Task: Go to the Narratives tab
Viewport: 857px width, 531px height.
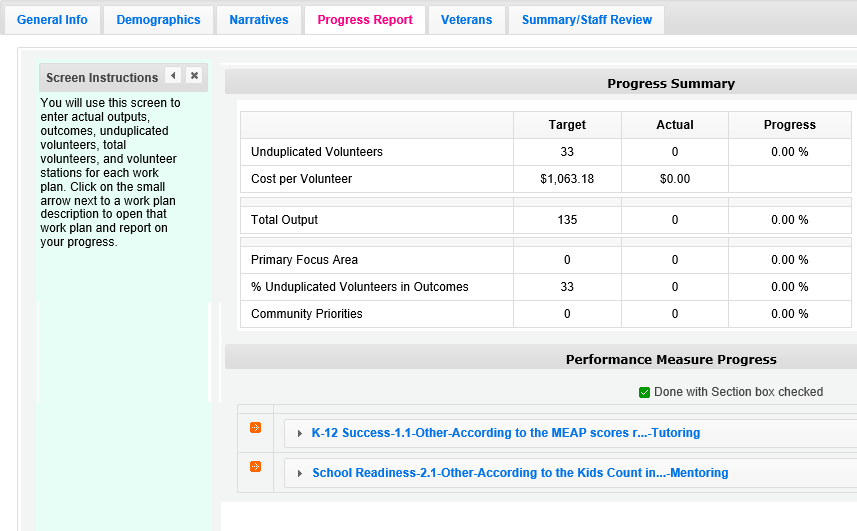Action: point(259,20)
